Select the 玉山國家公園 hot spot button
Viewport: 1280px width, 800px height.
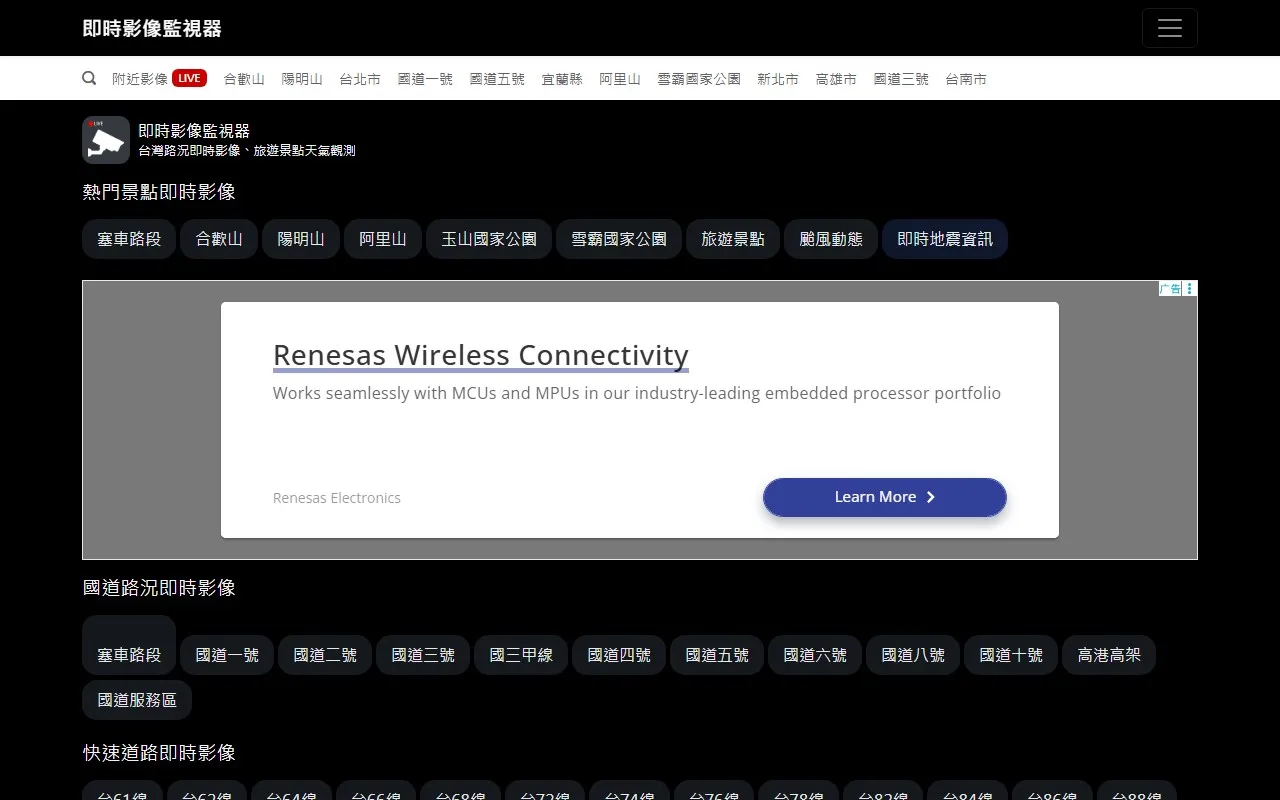pyautogui.click(x=489, y=239)
